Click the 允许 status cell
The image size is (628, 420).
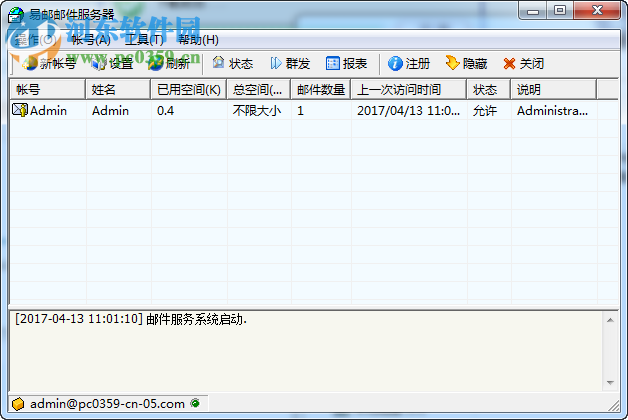pyautogui.click(x=485, y=111)
